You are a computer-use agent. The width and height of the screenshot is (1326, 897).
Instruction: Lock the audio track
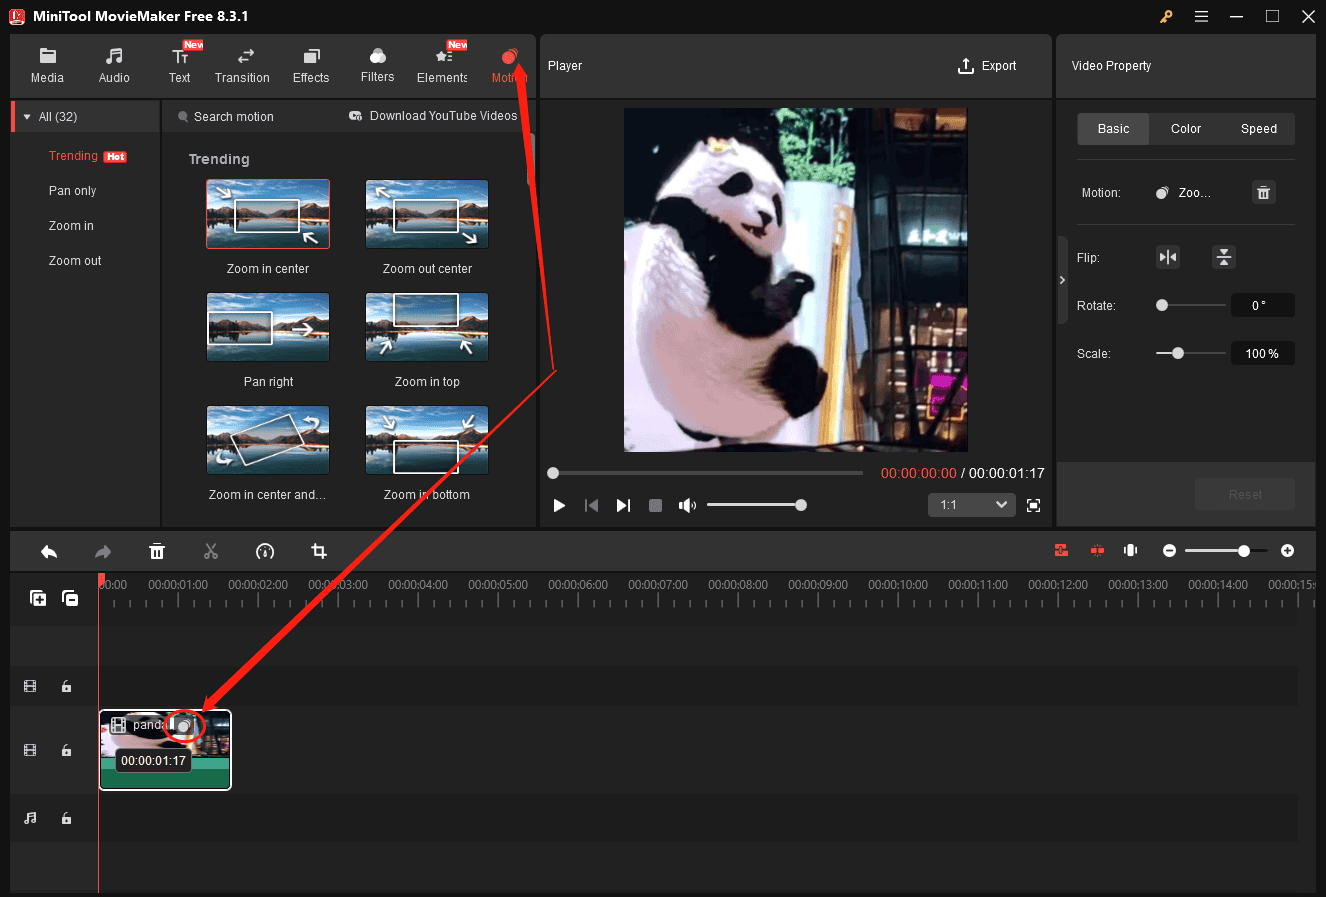66,818
